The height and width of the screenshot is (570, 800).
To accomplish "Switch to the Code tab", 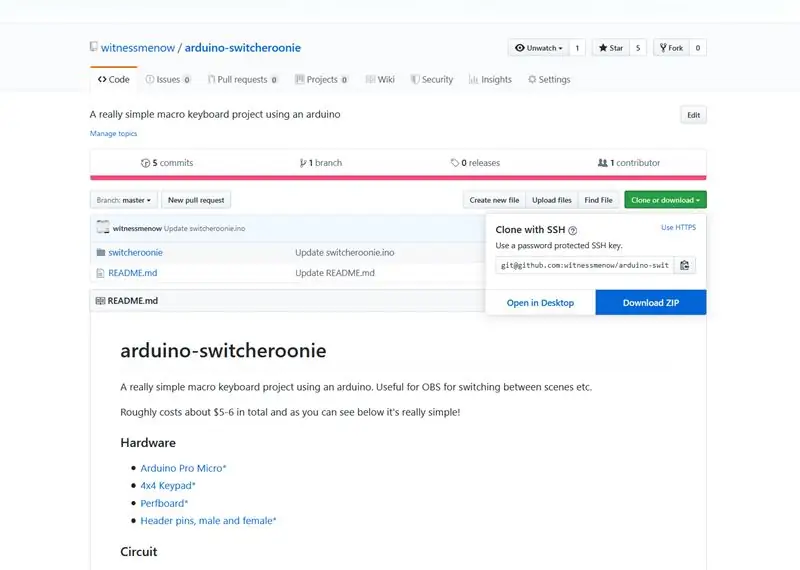I will coord(114,80).
